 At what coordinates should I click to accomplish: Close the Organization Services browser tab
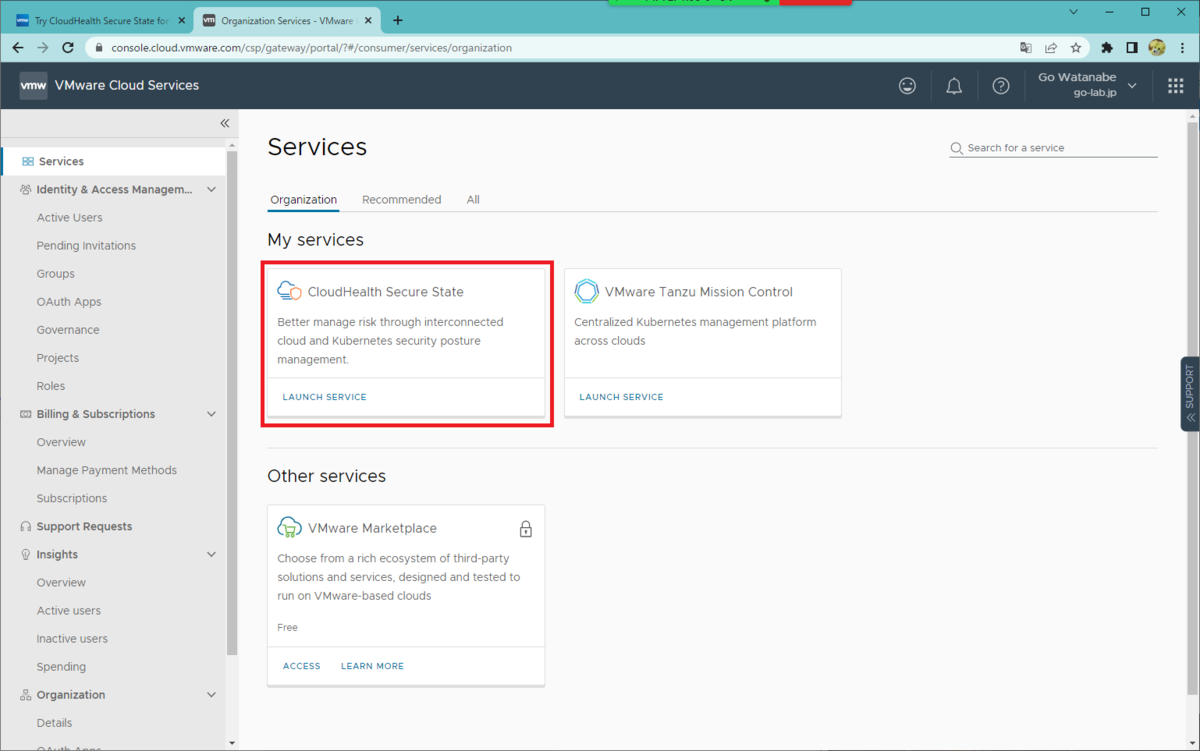pyautogui.click(x=367, y=20)
